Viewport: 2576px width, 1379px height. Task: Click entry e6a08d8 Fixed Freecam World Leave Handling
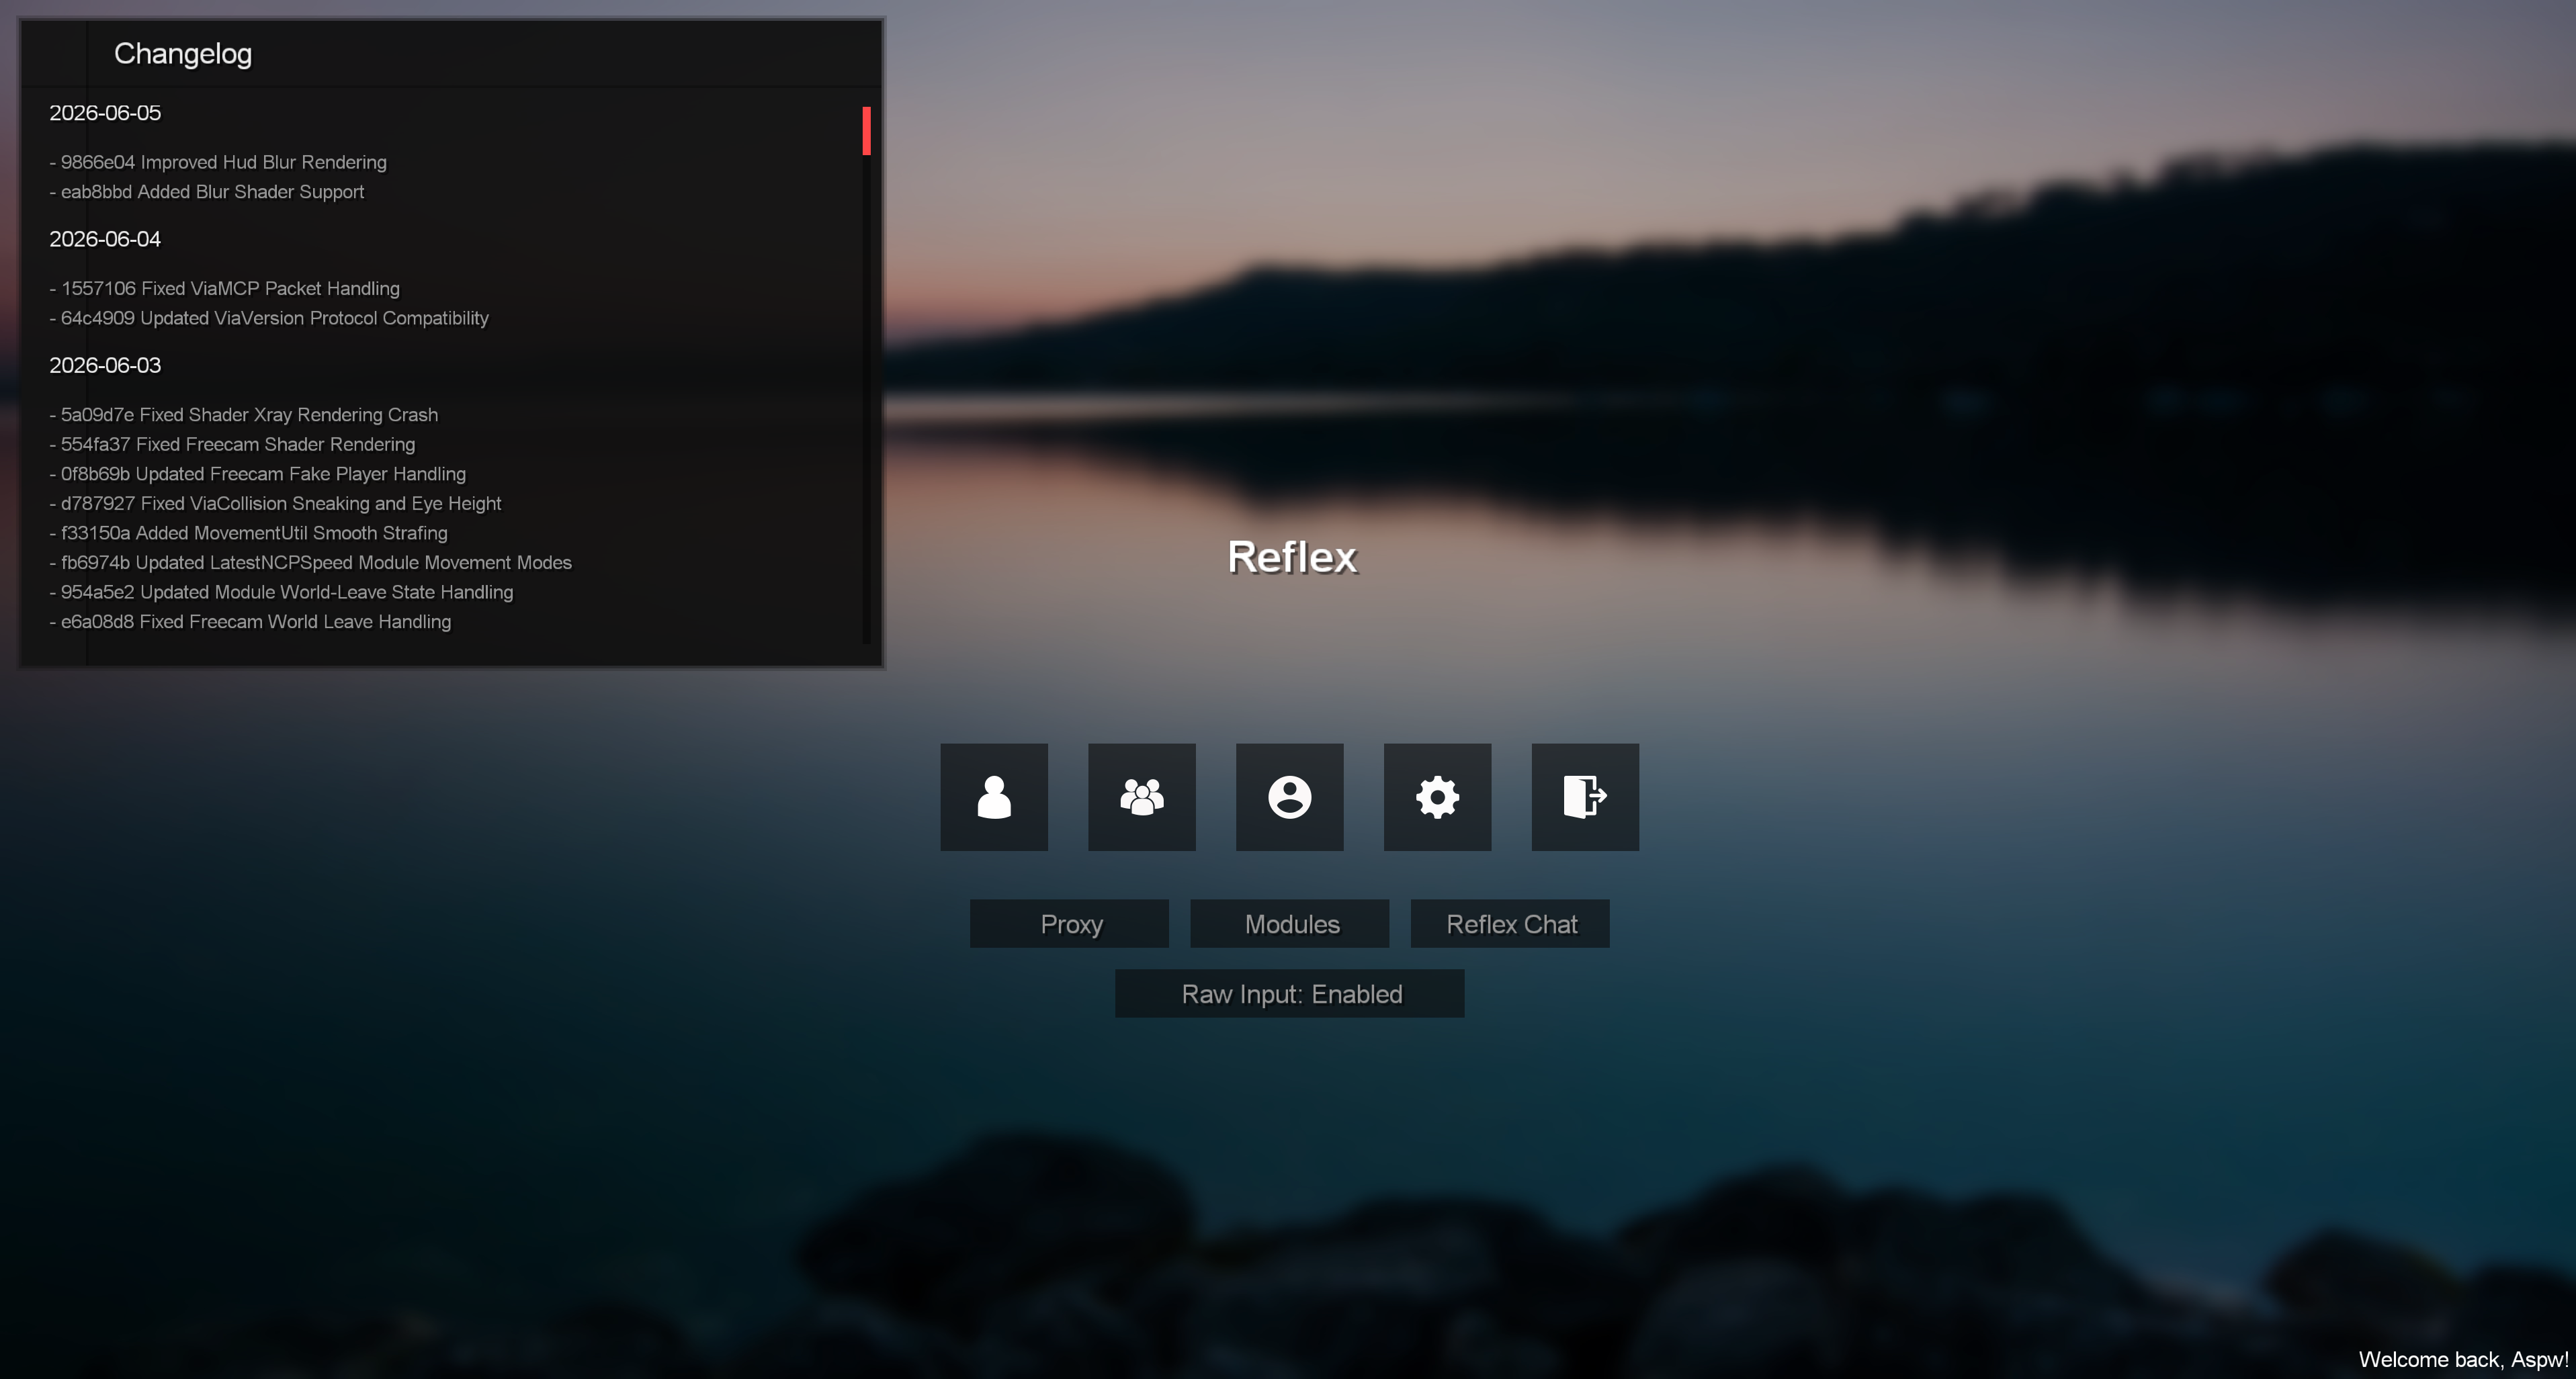[x=250, y=622]
